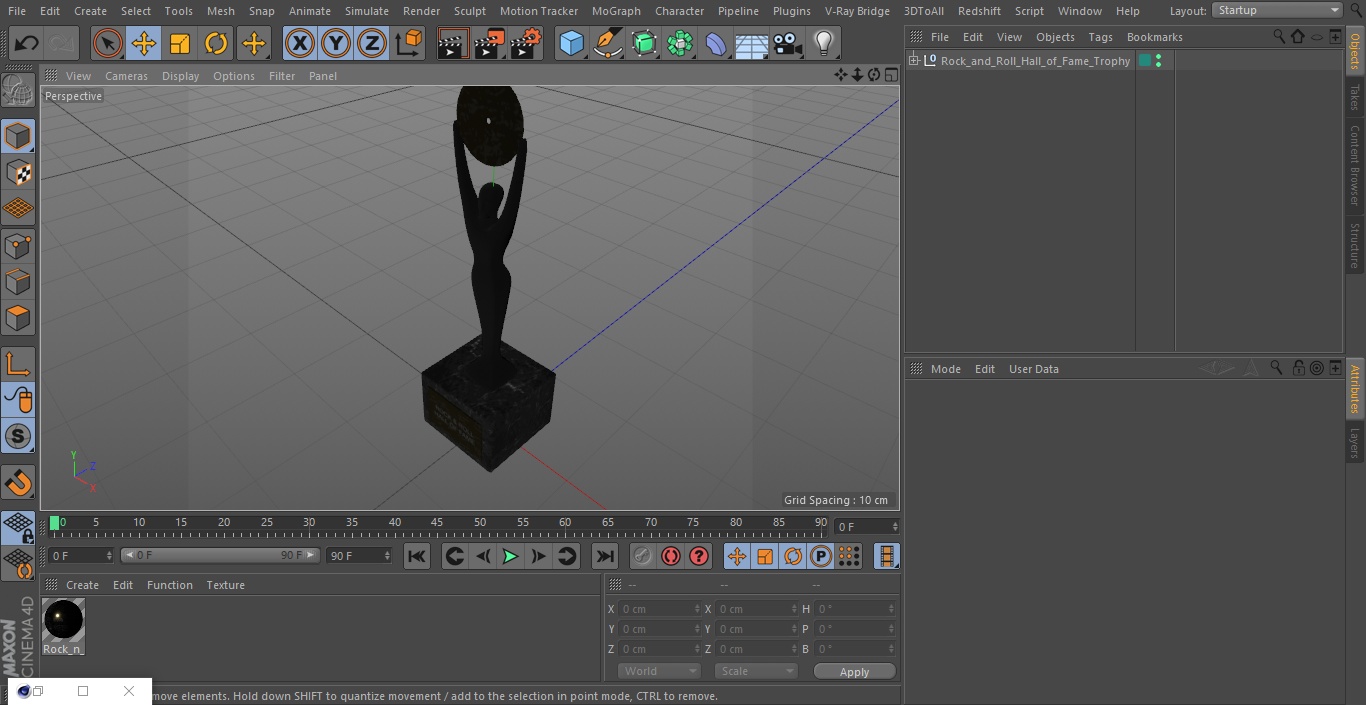The height and width of the screenshot is (705, 1366).
Task: Enable Polygons mode
Action: click(18, 318)
